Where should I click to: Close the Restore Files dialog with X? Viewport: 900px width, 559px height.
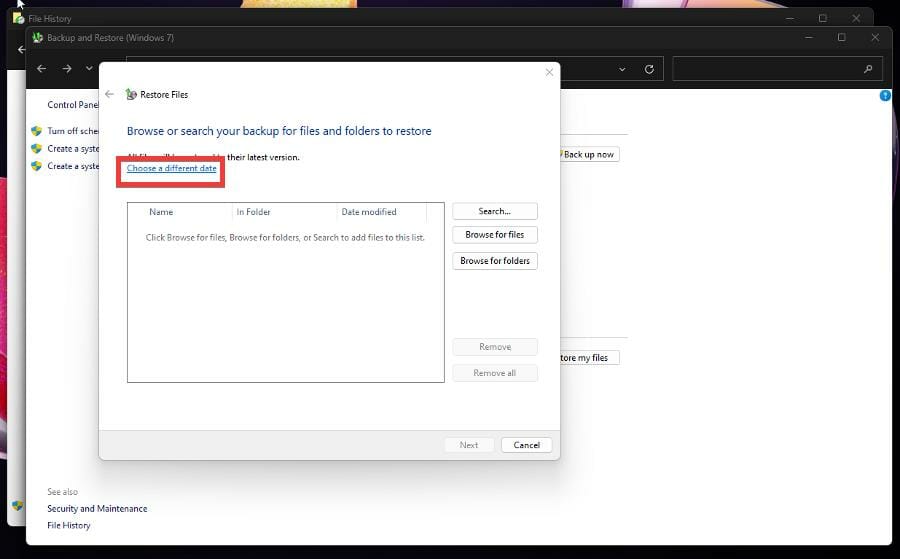click(x=549, y=72)
